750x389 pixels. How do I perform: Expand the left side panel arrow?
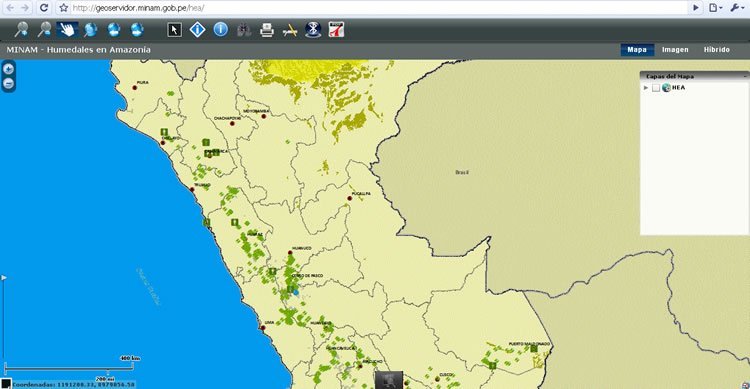[x=4, y=278]
